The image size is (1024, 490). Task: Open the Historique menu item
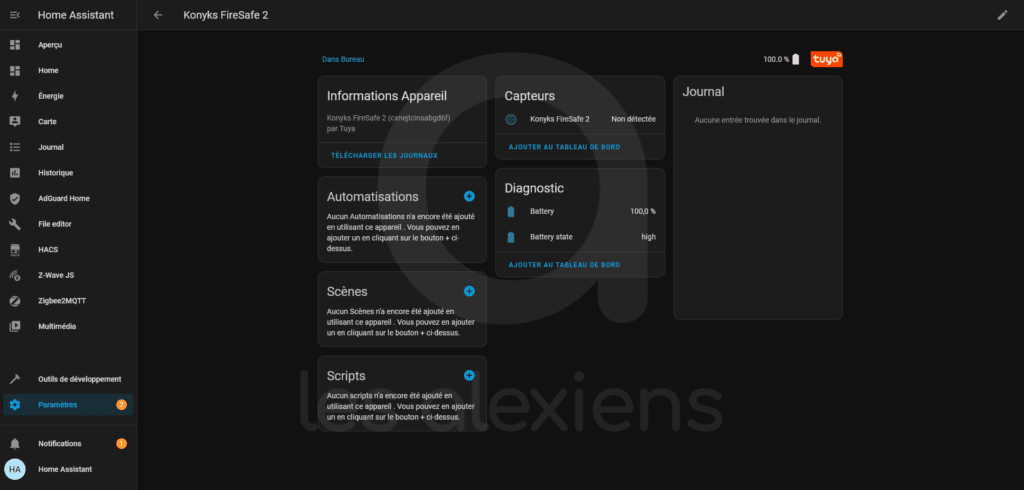tap(68, 172)
